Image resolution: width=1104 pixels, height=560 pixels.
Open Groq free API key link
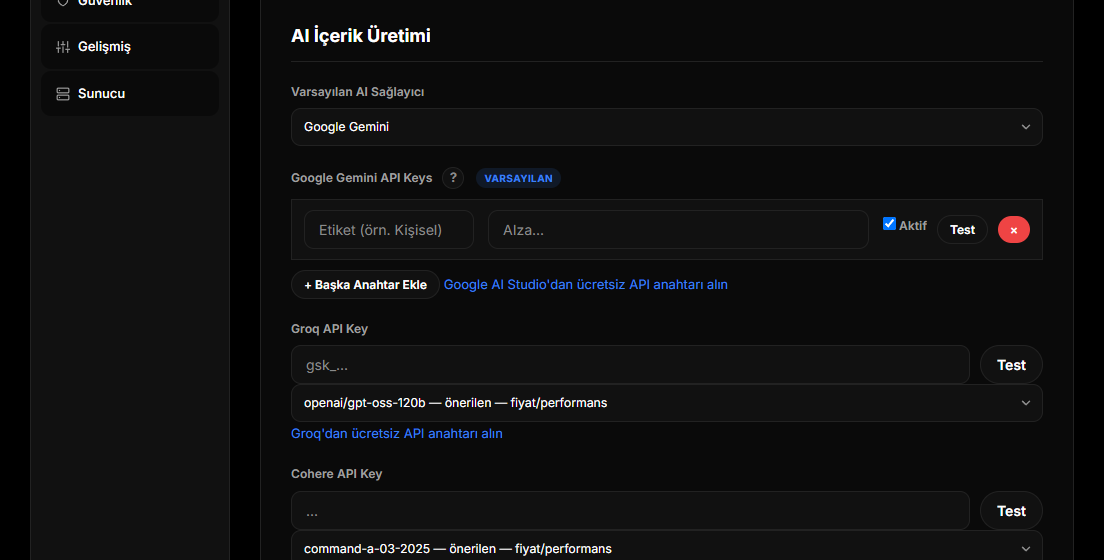coord(396,434)
